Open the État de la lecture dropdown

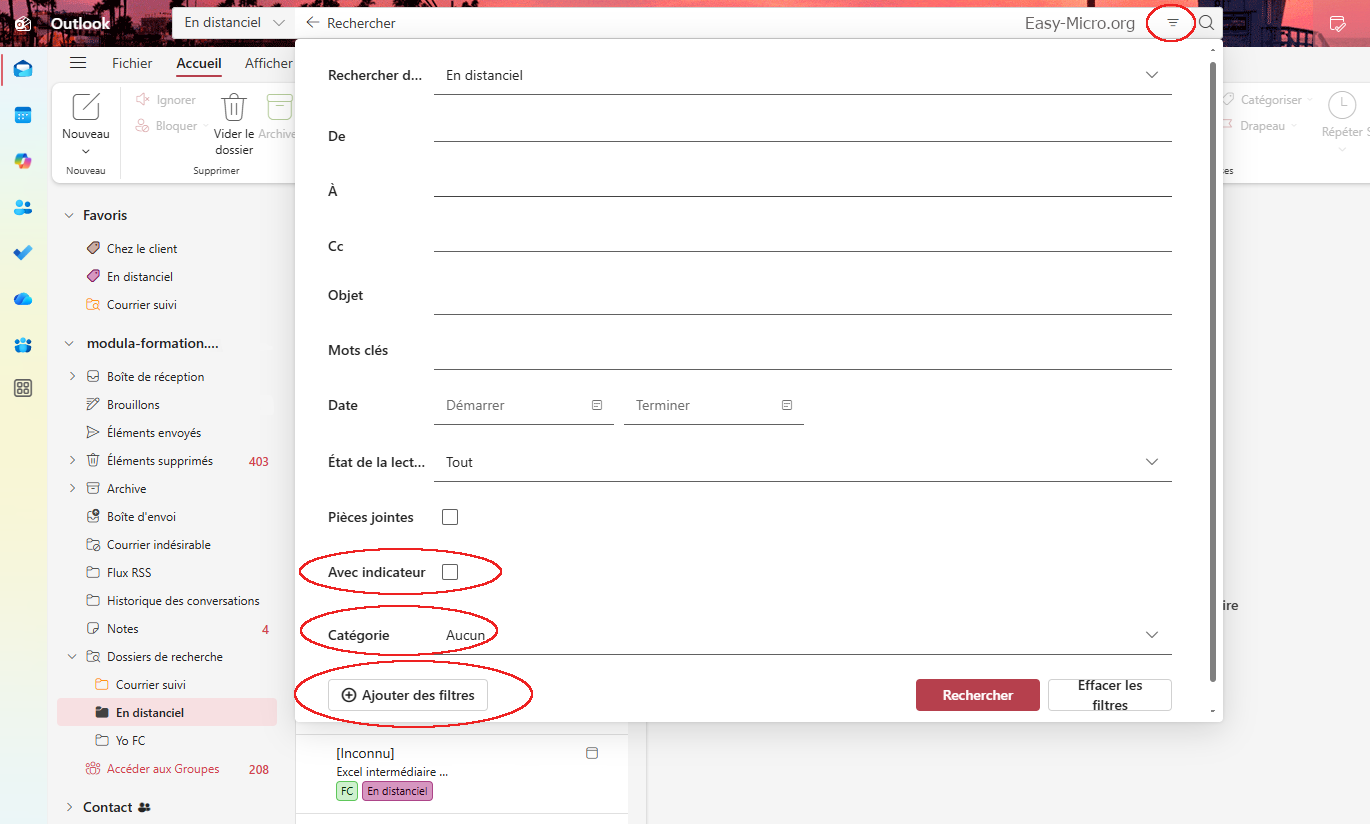click(1151, 462)
